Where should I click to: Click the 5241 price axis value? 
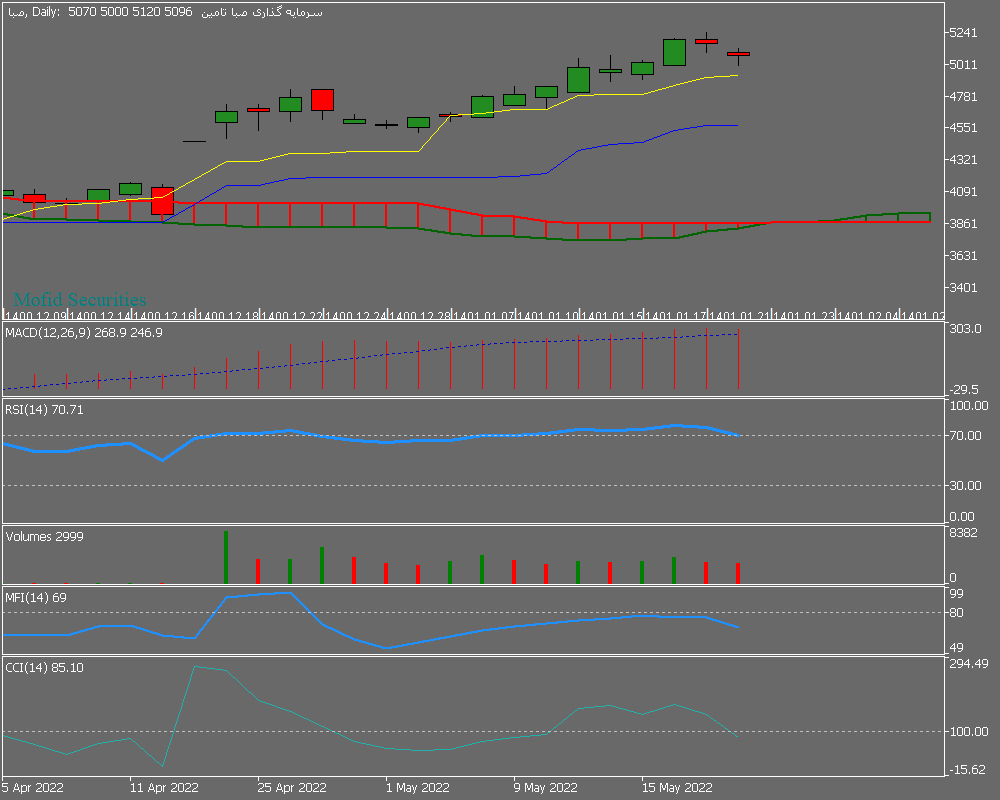(x=963, y=33)
